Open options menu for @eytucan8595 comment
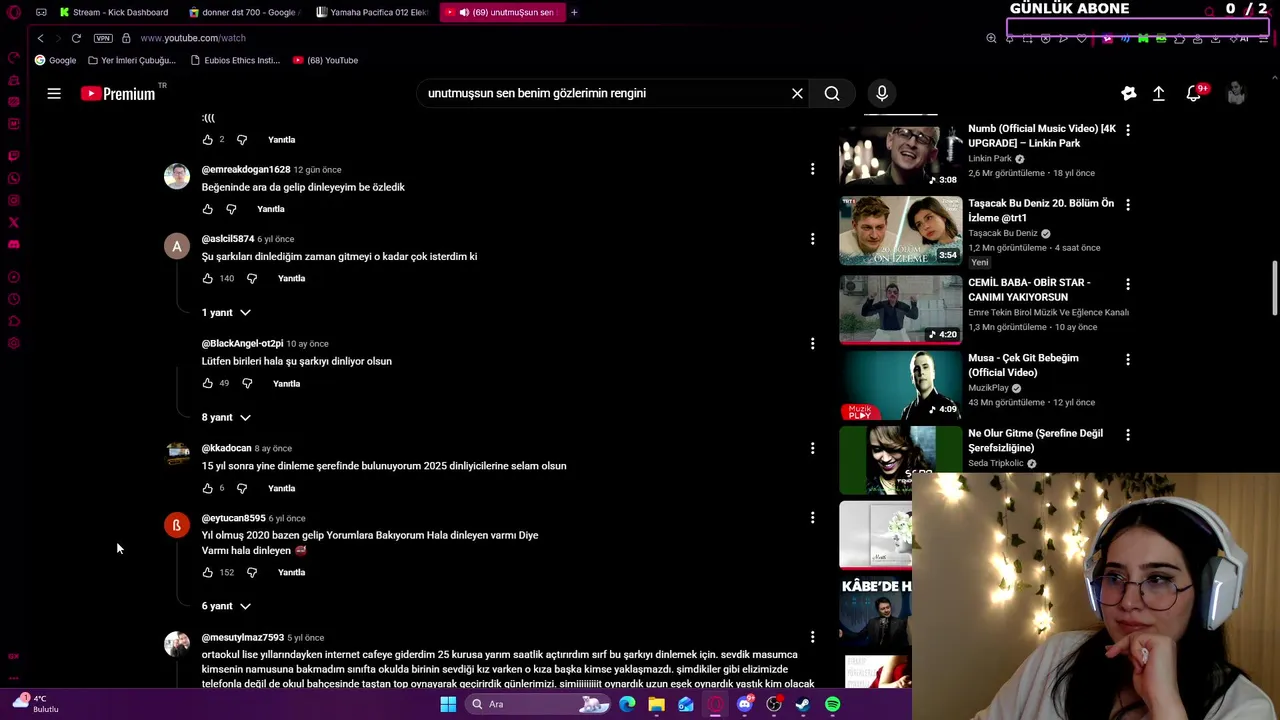Screen dimensions: 1280x720 tap(812, 518)
